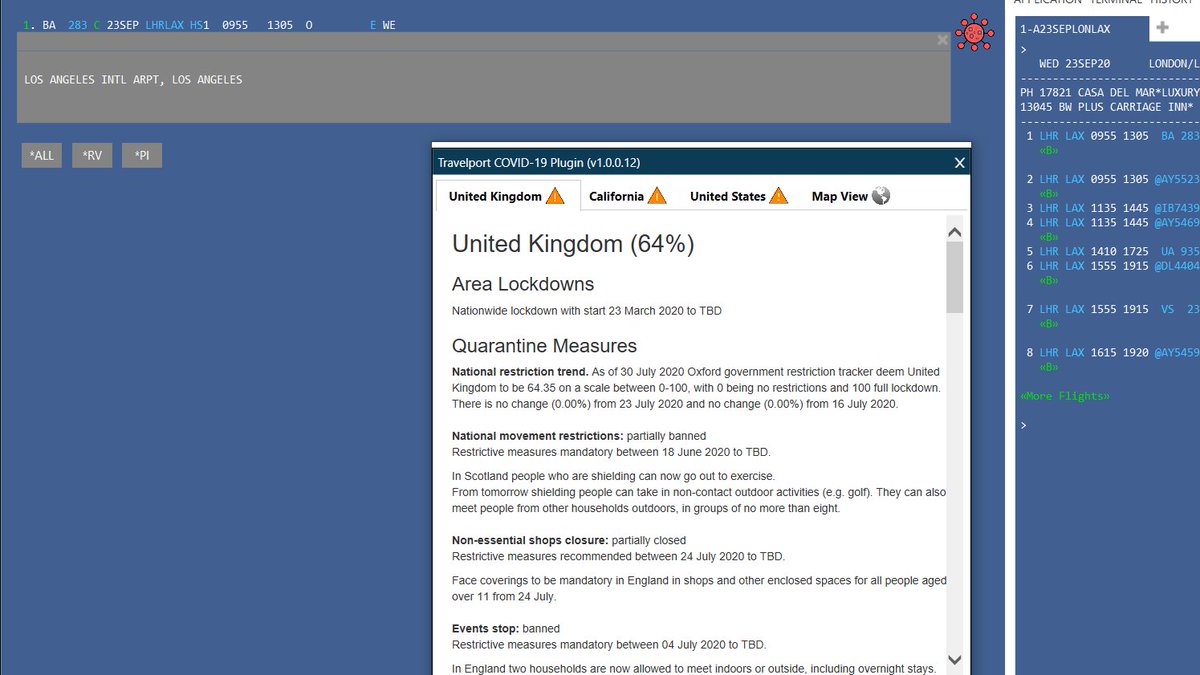Click the *PI button

click(x=142, y=155)
